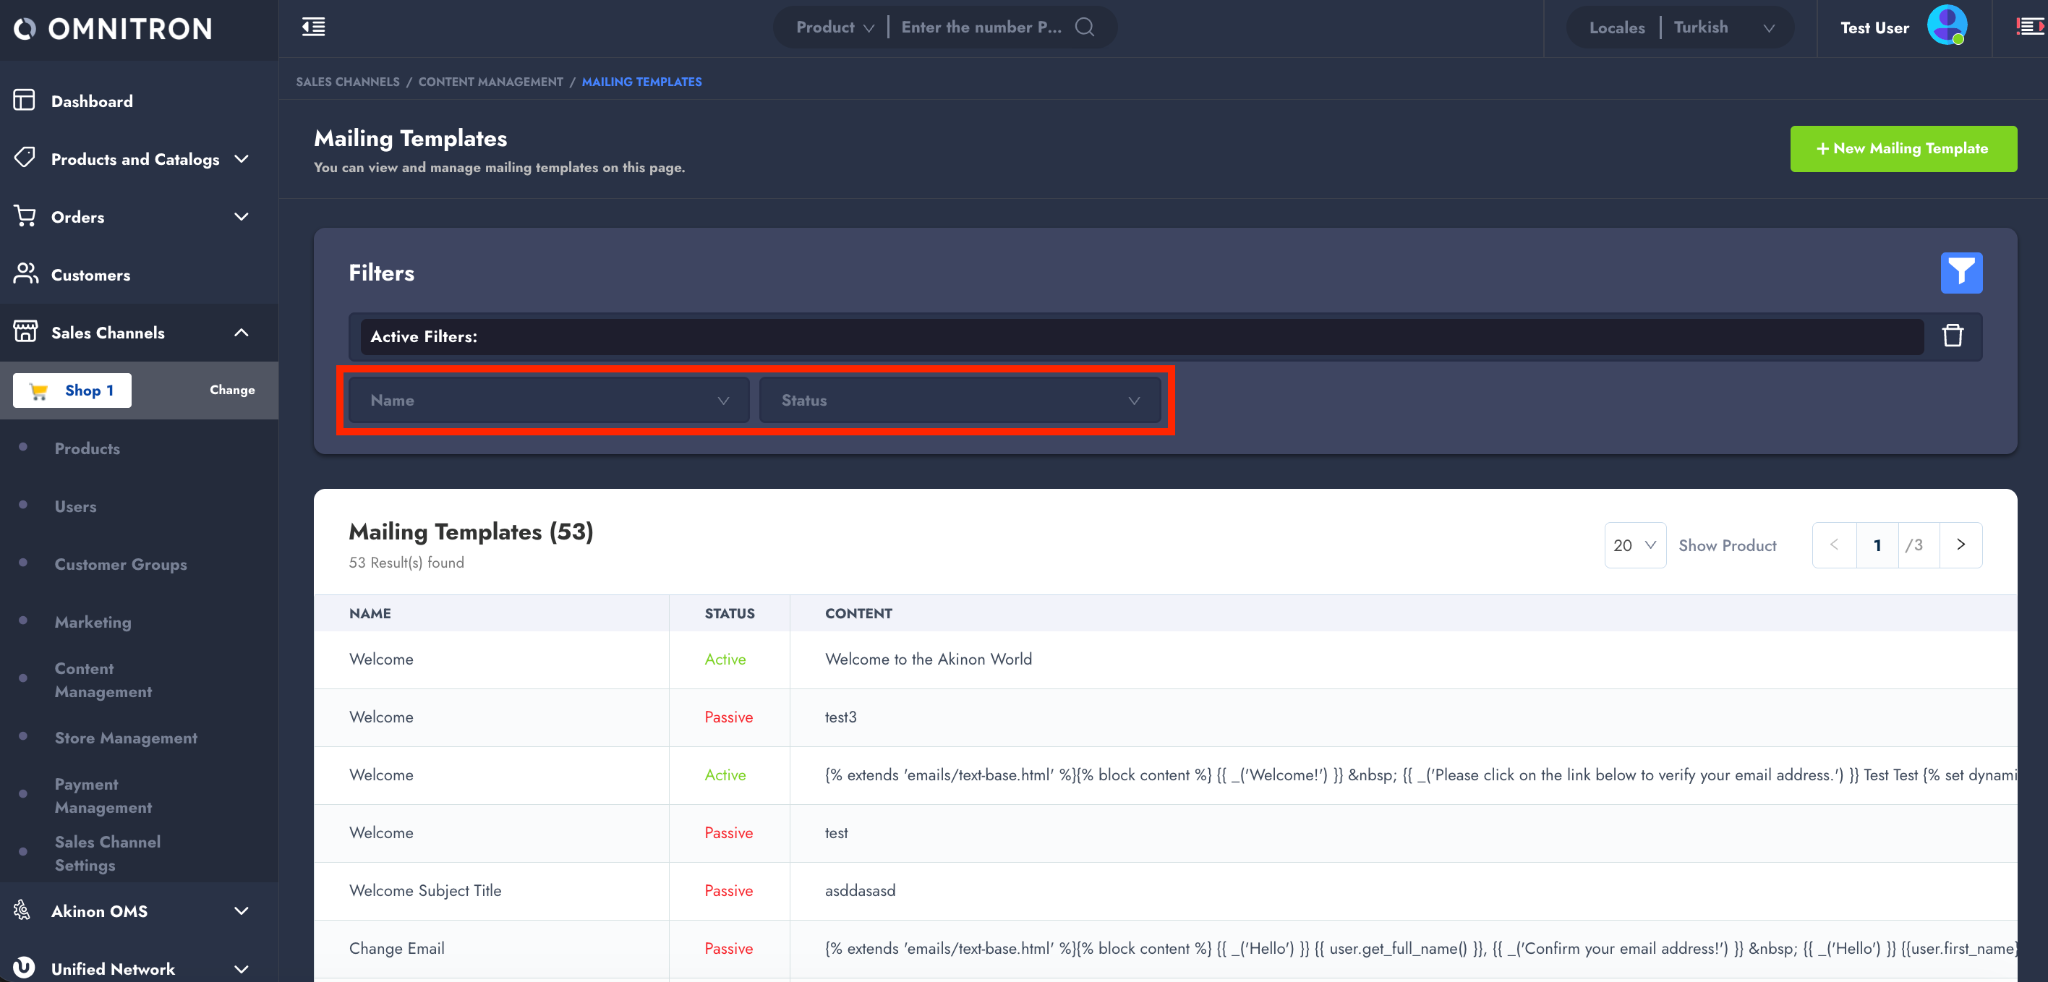Click the 'test3' content cell
2048x982 pixels.
(x=841, y=717)
